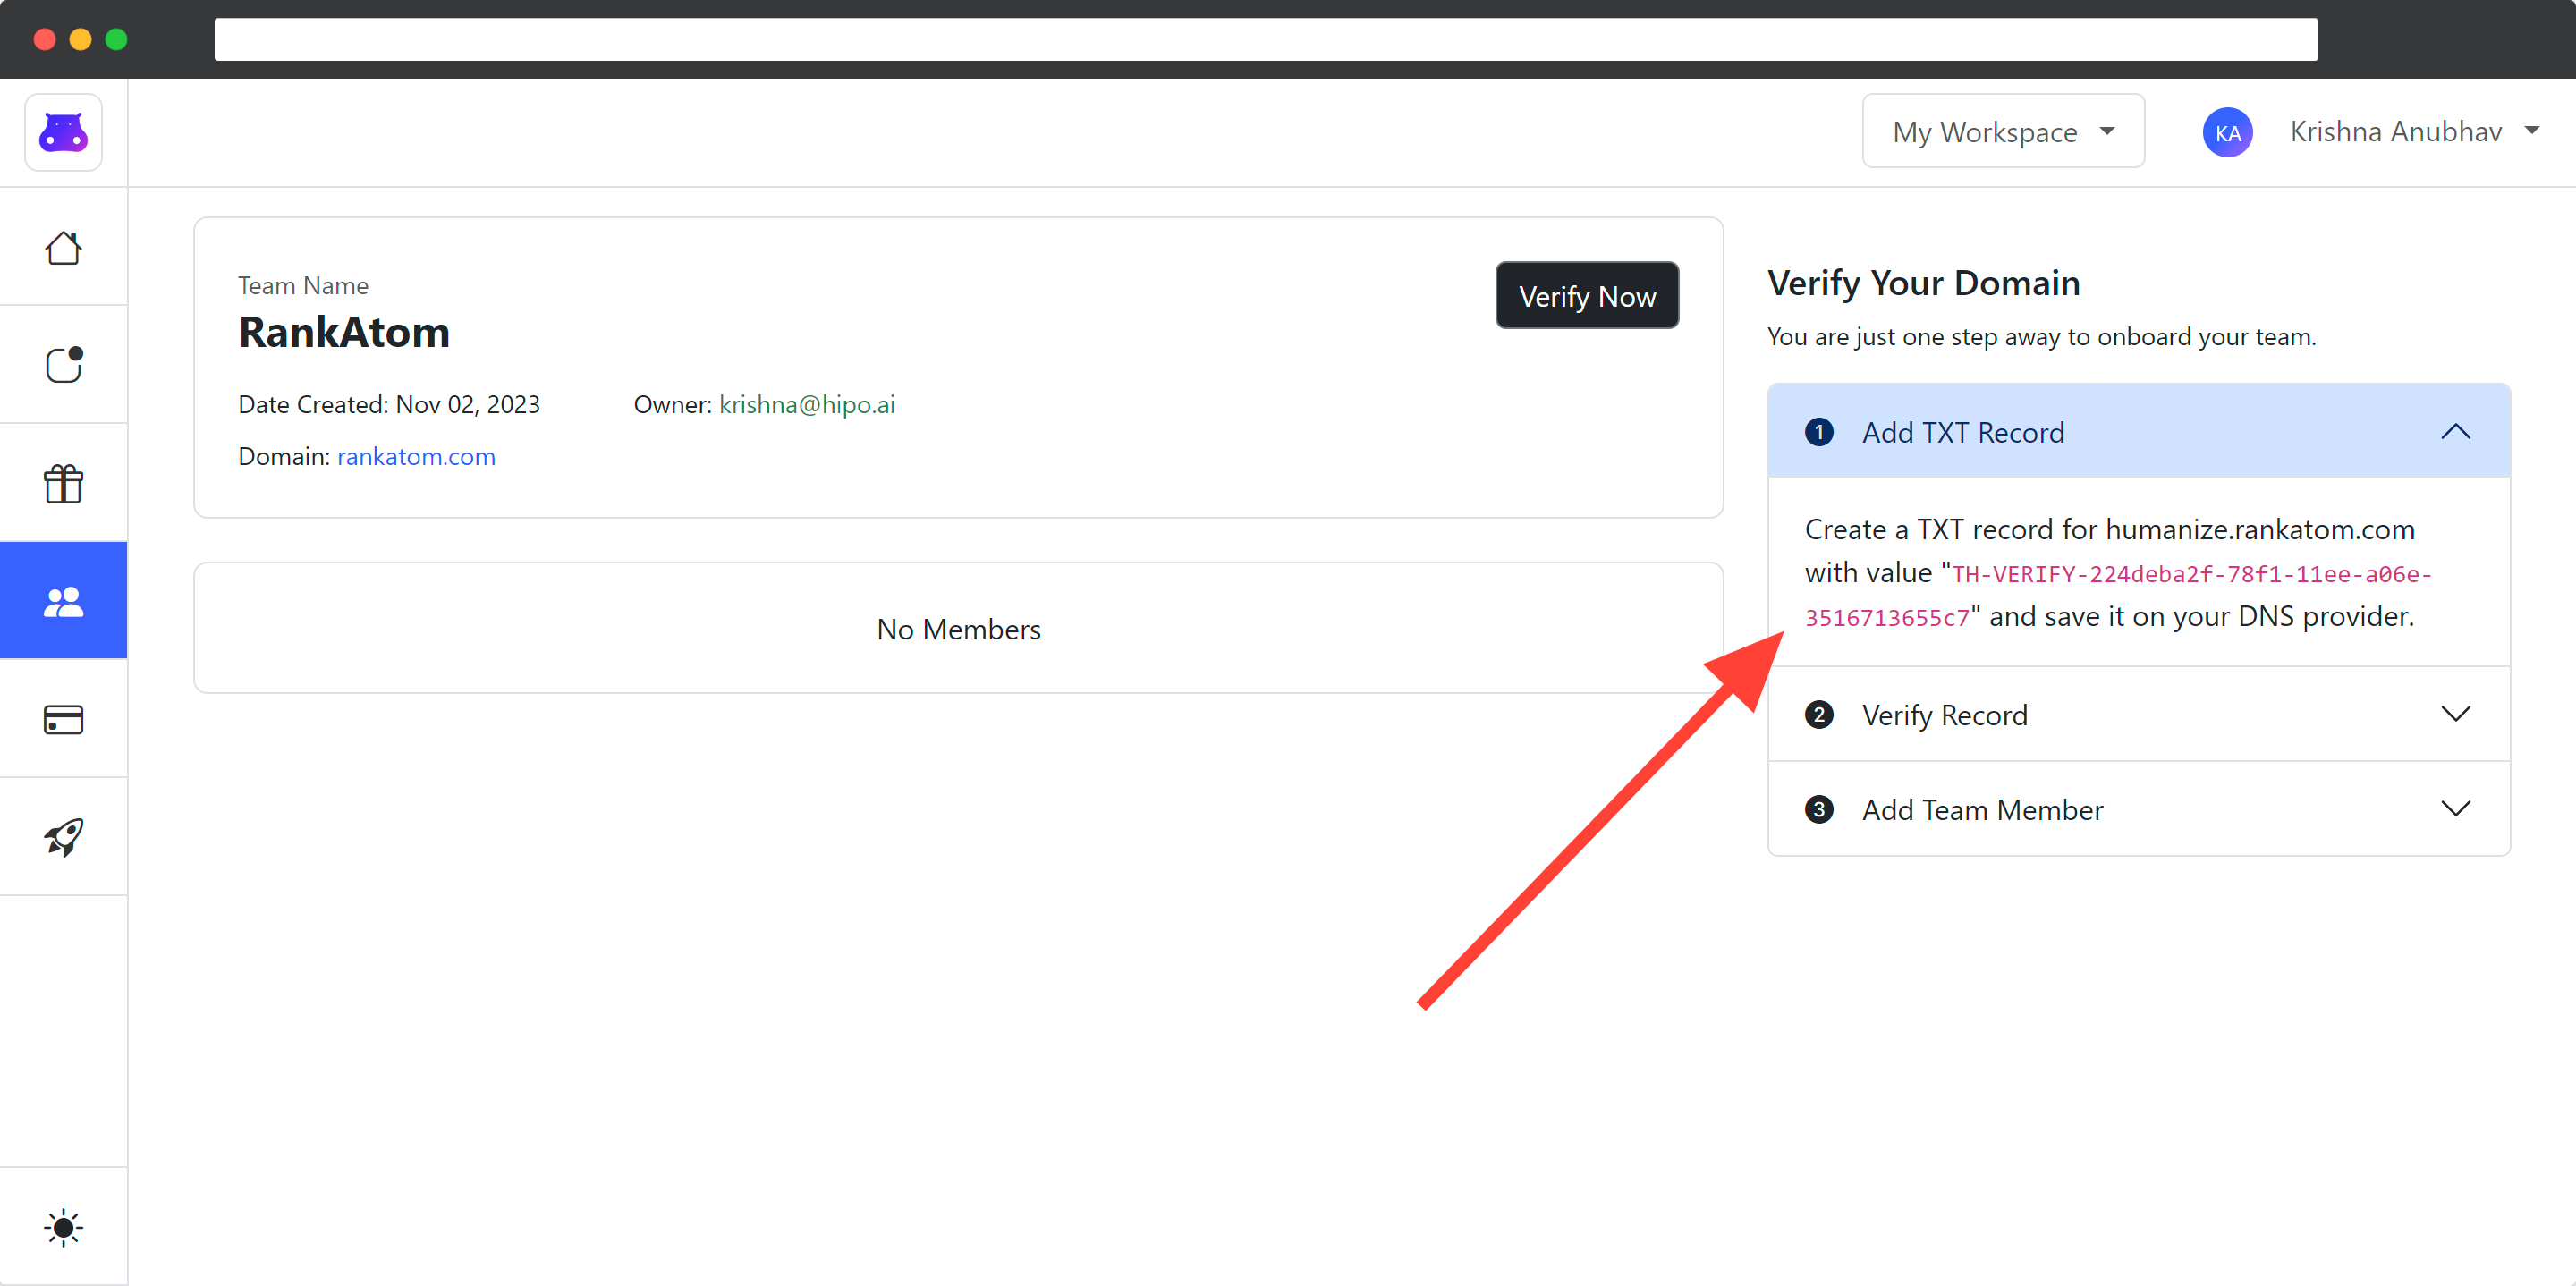
Task: Click the Verify Your Domain heading
Action: tap(1923, 283)
